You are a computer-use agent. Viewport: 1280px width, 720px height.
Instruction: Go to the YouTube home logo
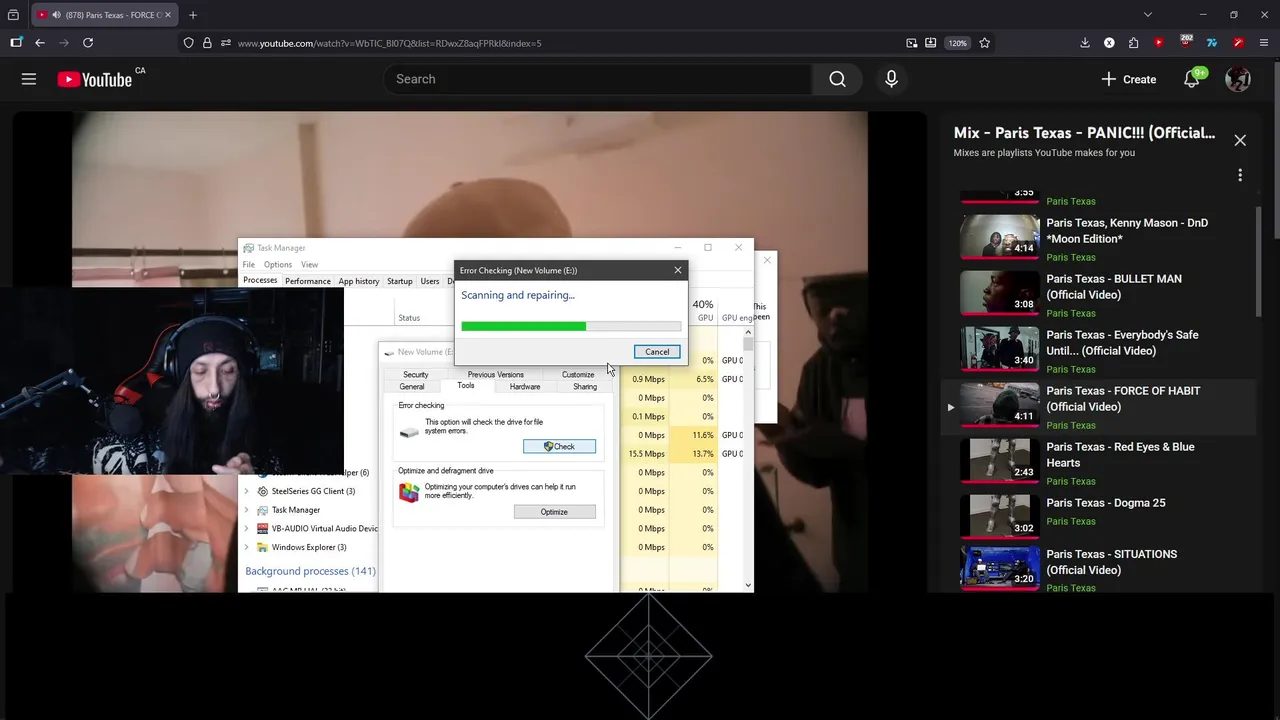pos(95,80)
